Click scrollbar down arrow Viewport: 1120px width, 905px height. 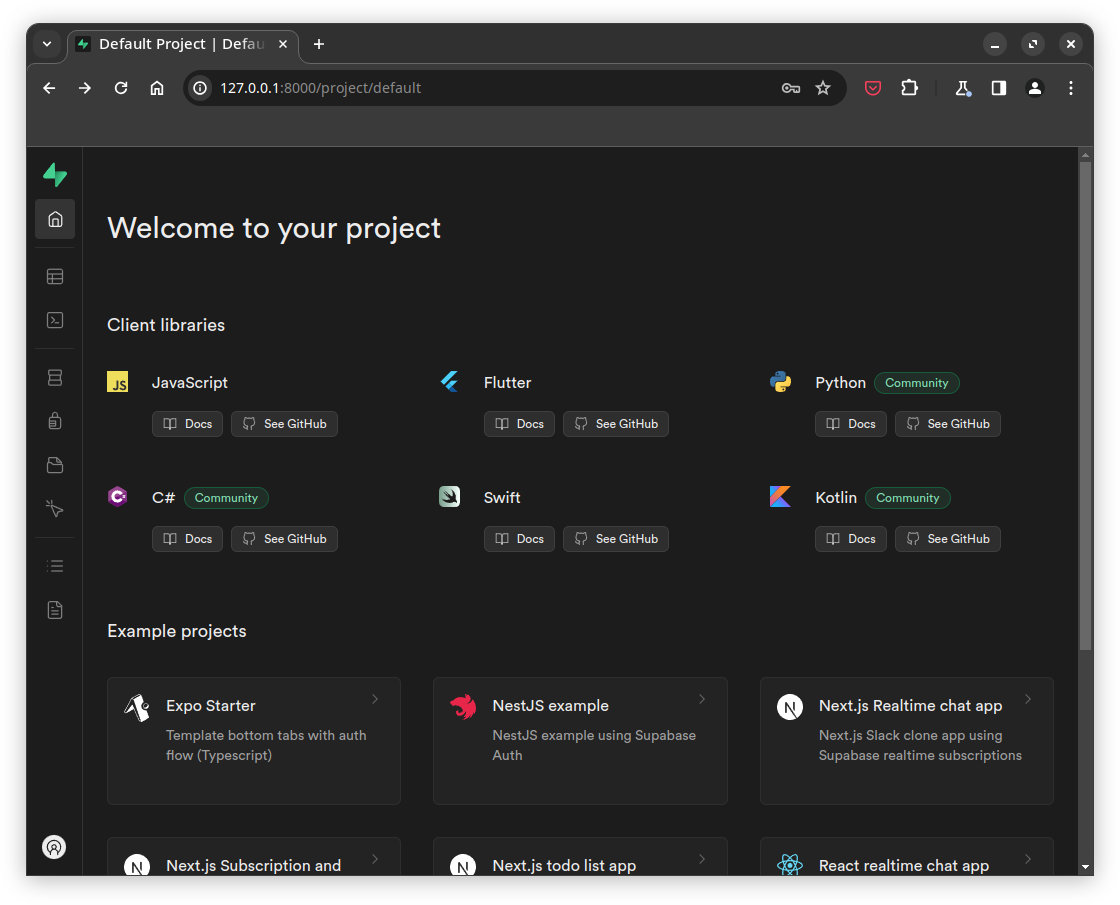click(1085, 867)
